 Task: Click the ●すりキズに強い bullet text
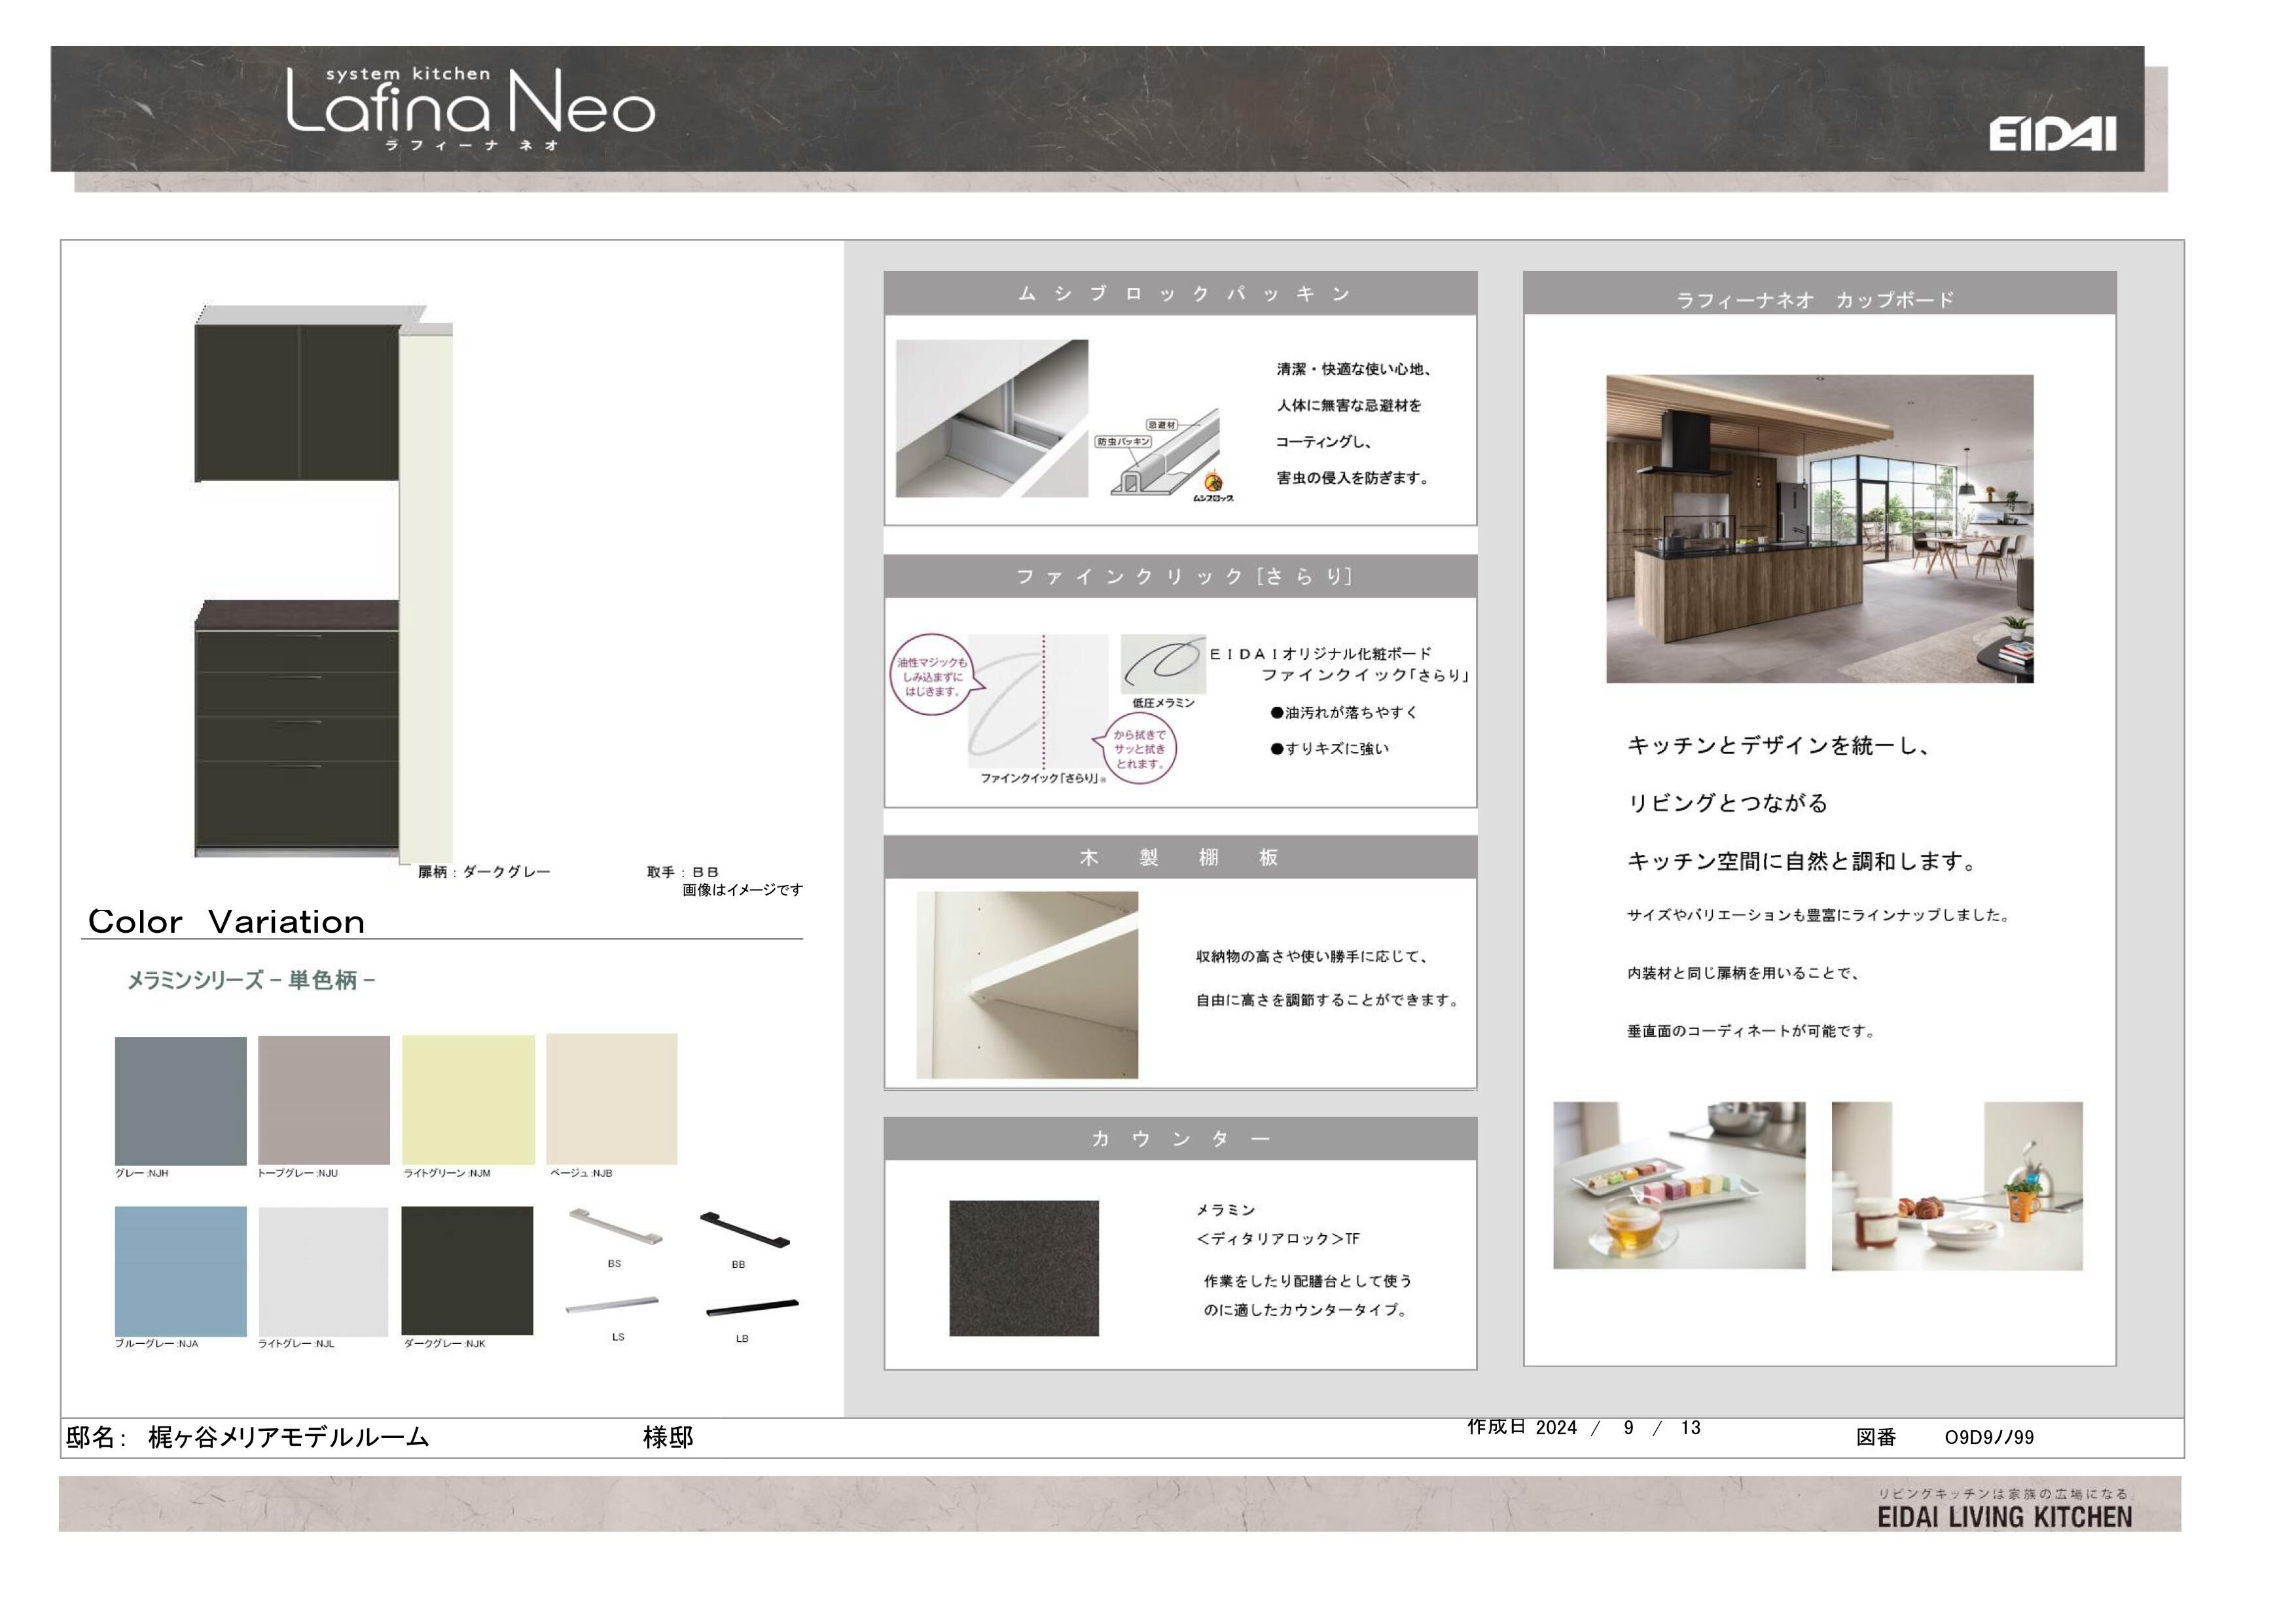coord(1330,748)
